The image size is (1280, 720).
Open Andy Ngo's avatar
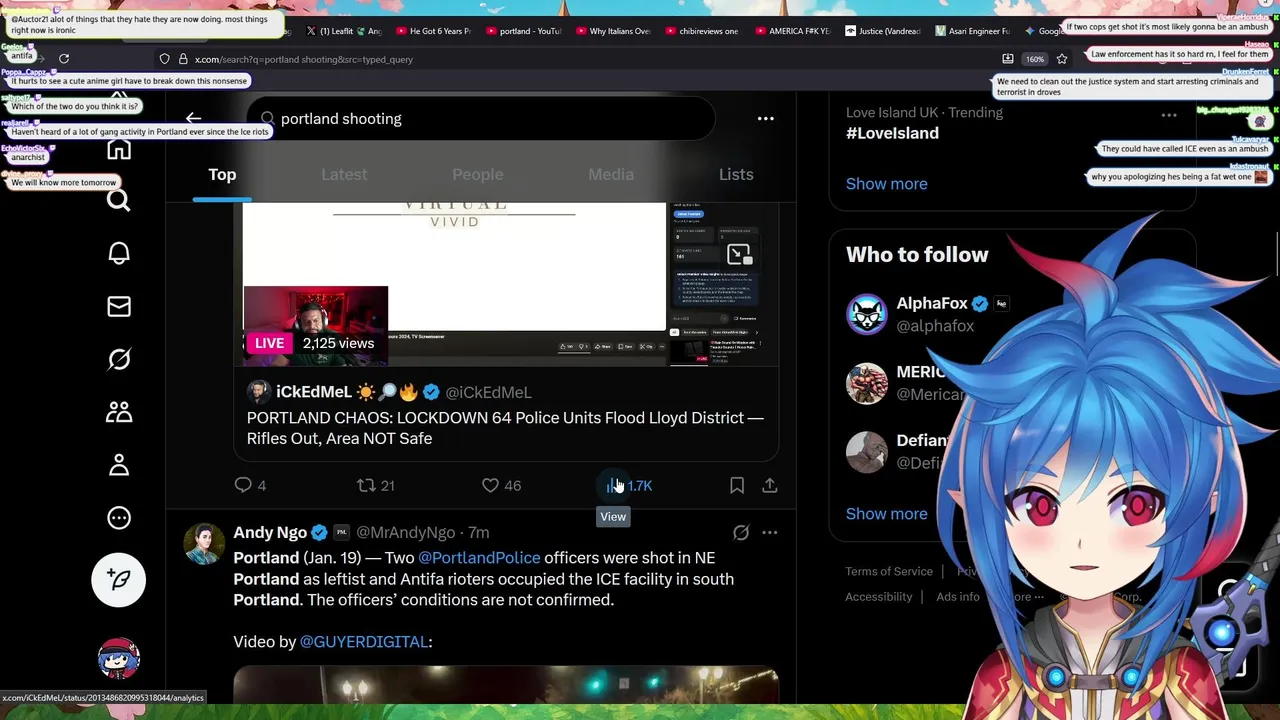point(204,544)
